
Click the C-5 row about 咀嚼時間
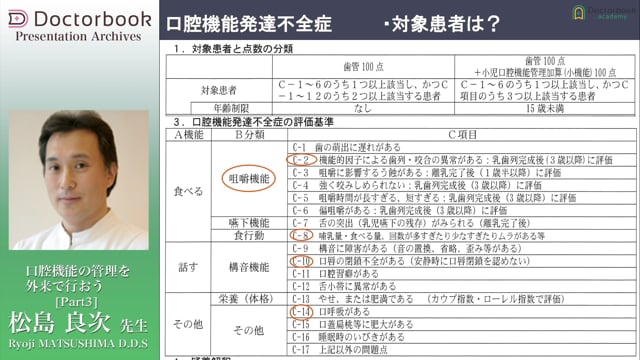462,198
